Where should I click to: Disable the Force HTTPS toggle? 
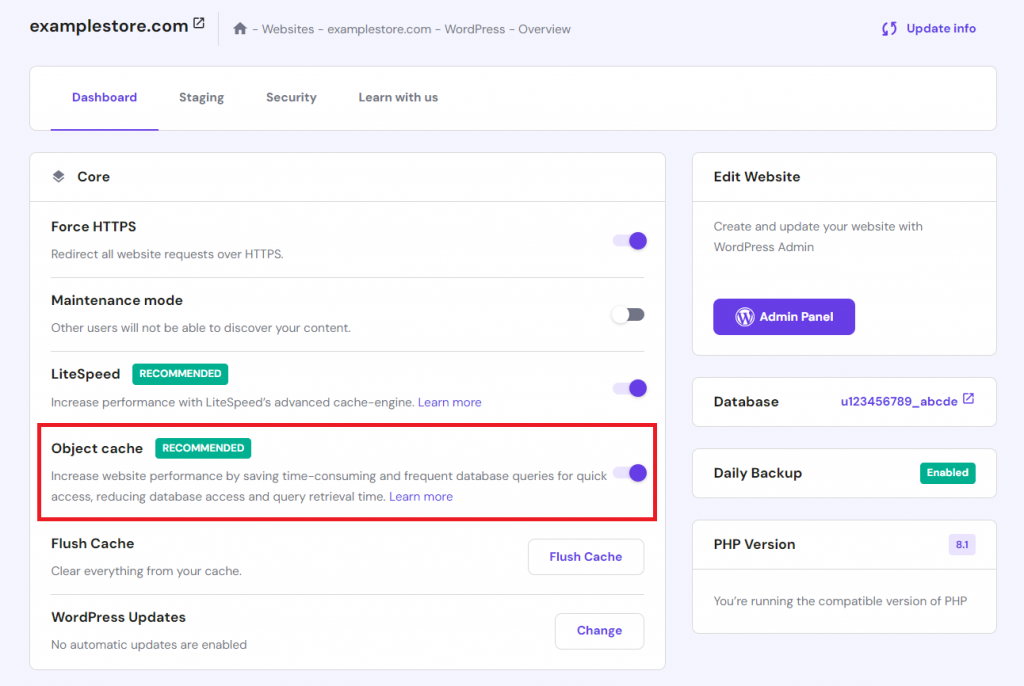(x=629, y=240)
